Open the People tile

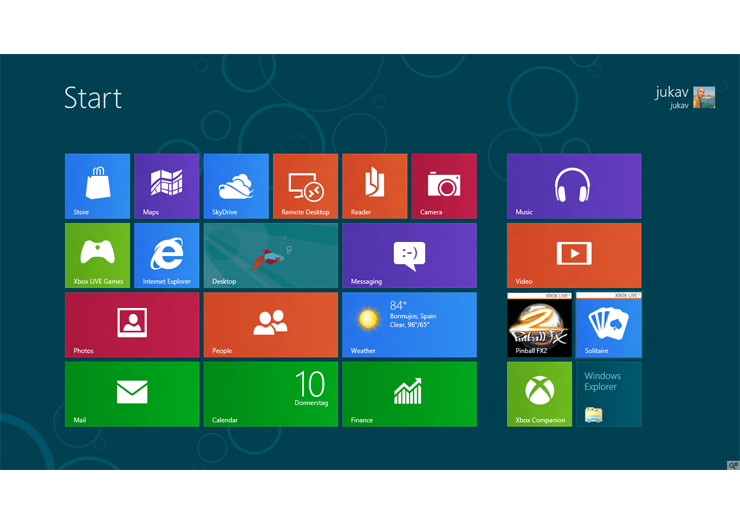click(x=271, y=325)
